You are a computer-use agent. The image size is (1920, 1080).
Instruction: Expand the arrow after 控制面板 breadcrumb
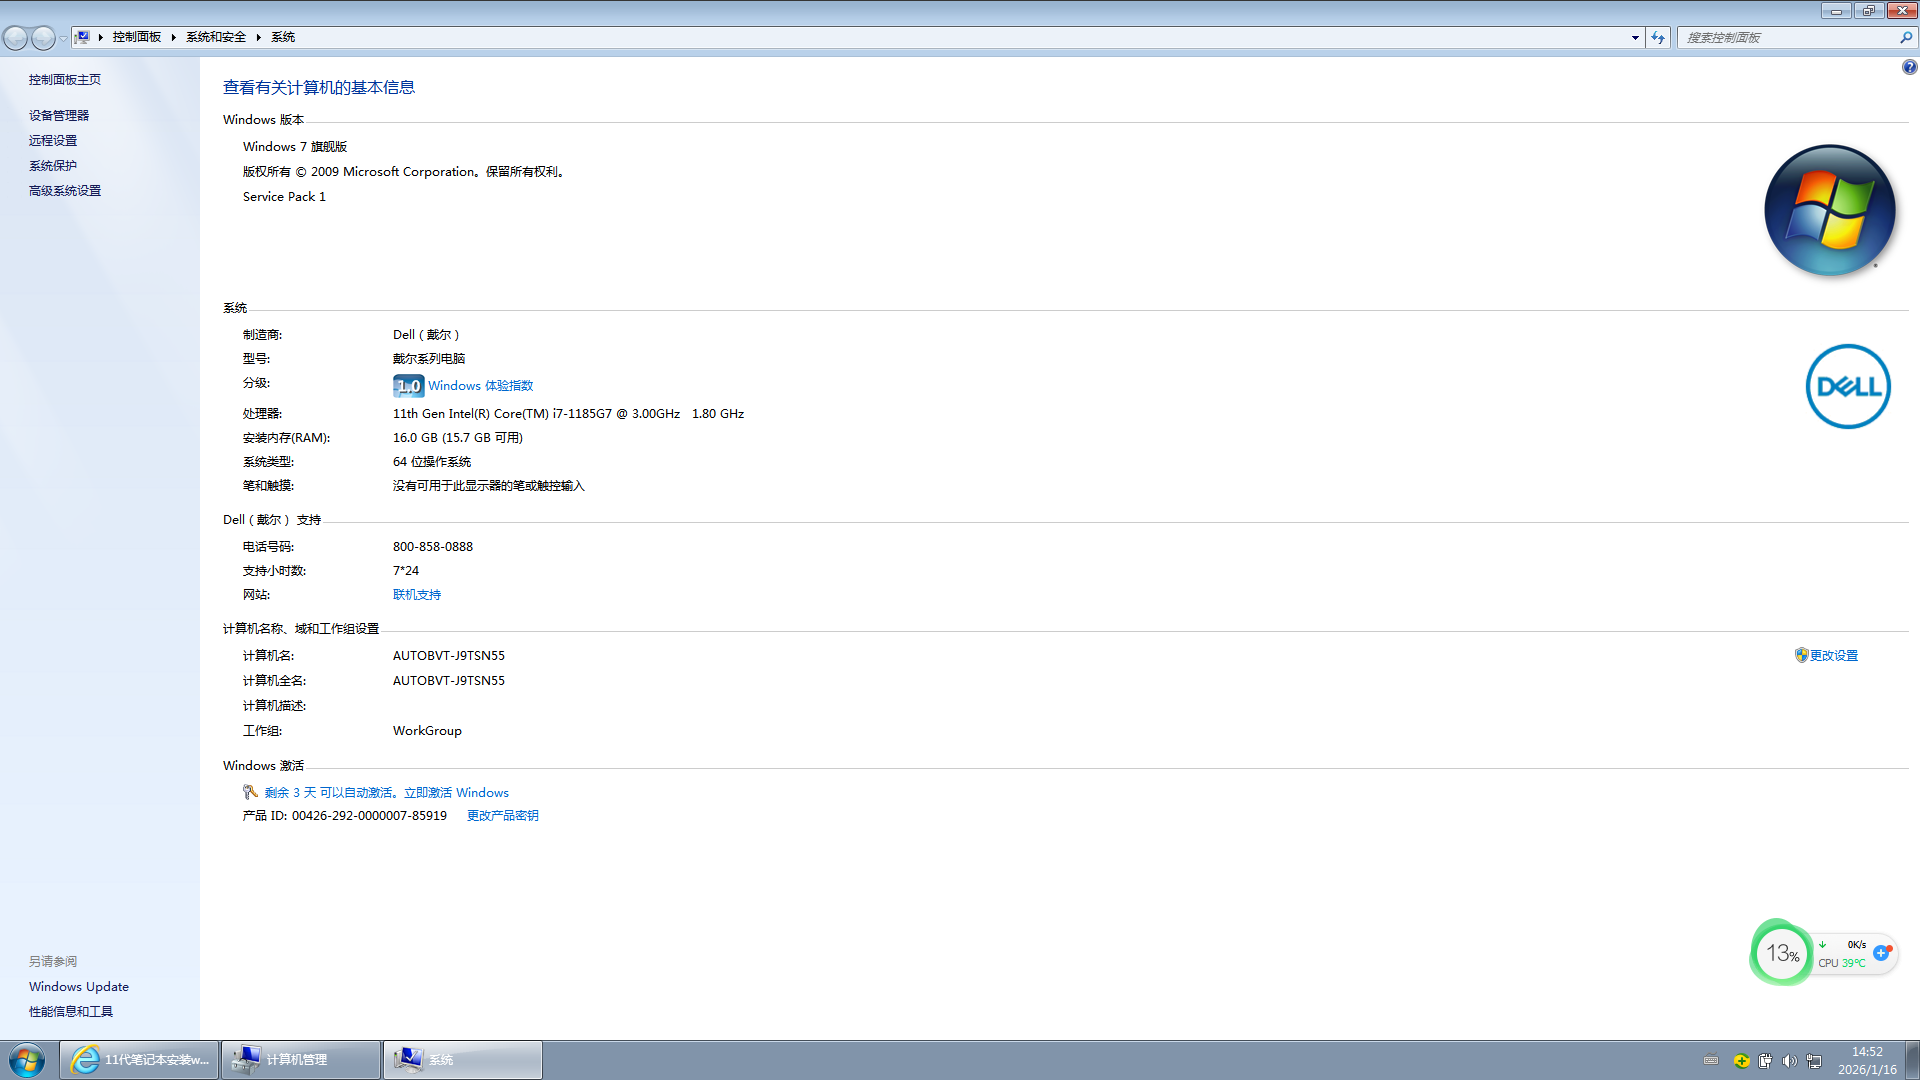(x=174, y=37)
